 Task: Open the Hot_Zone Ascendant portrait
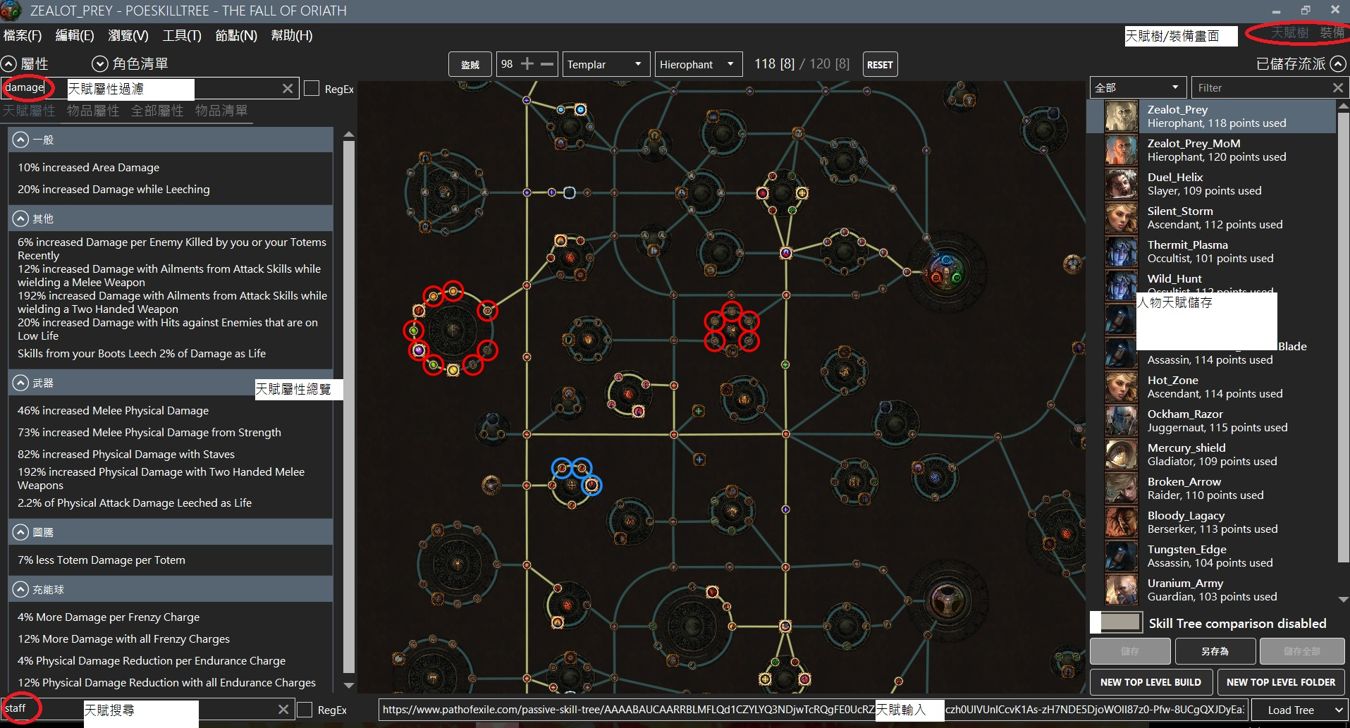pos(1121,387)
